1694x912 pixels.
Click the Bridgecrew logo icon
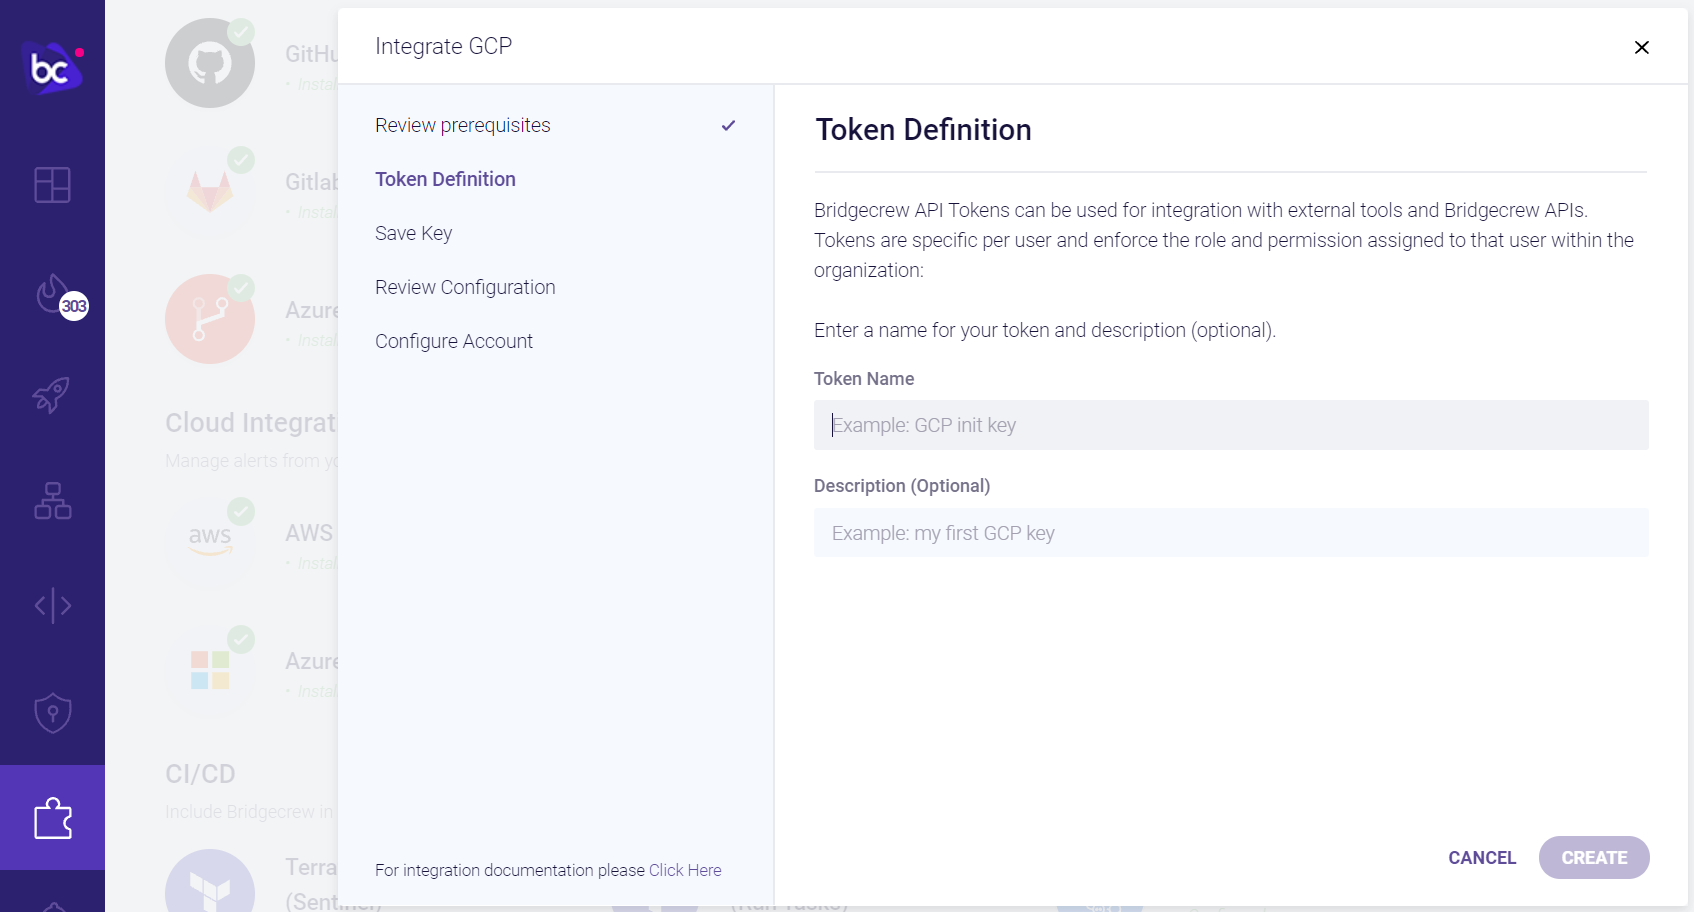[52, 68]
